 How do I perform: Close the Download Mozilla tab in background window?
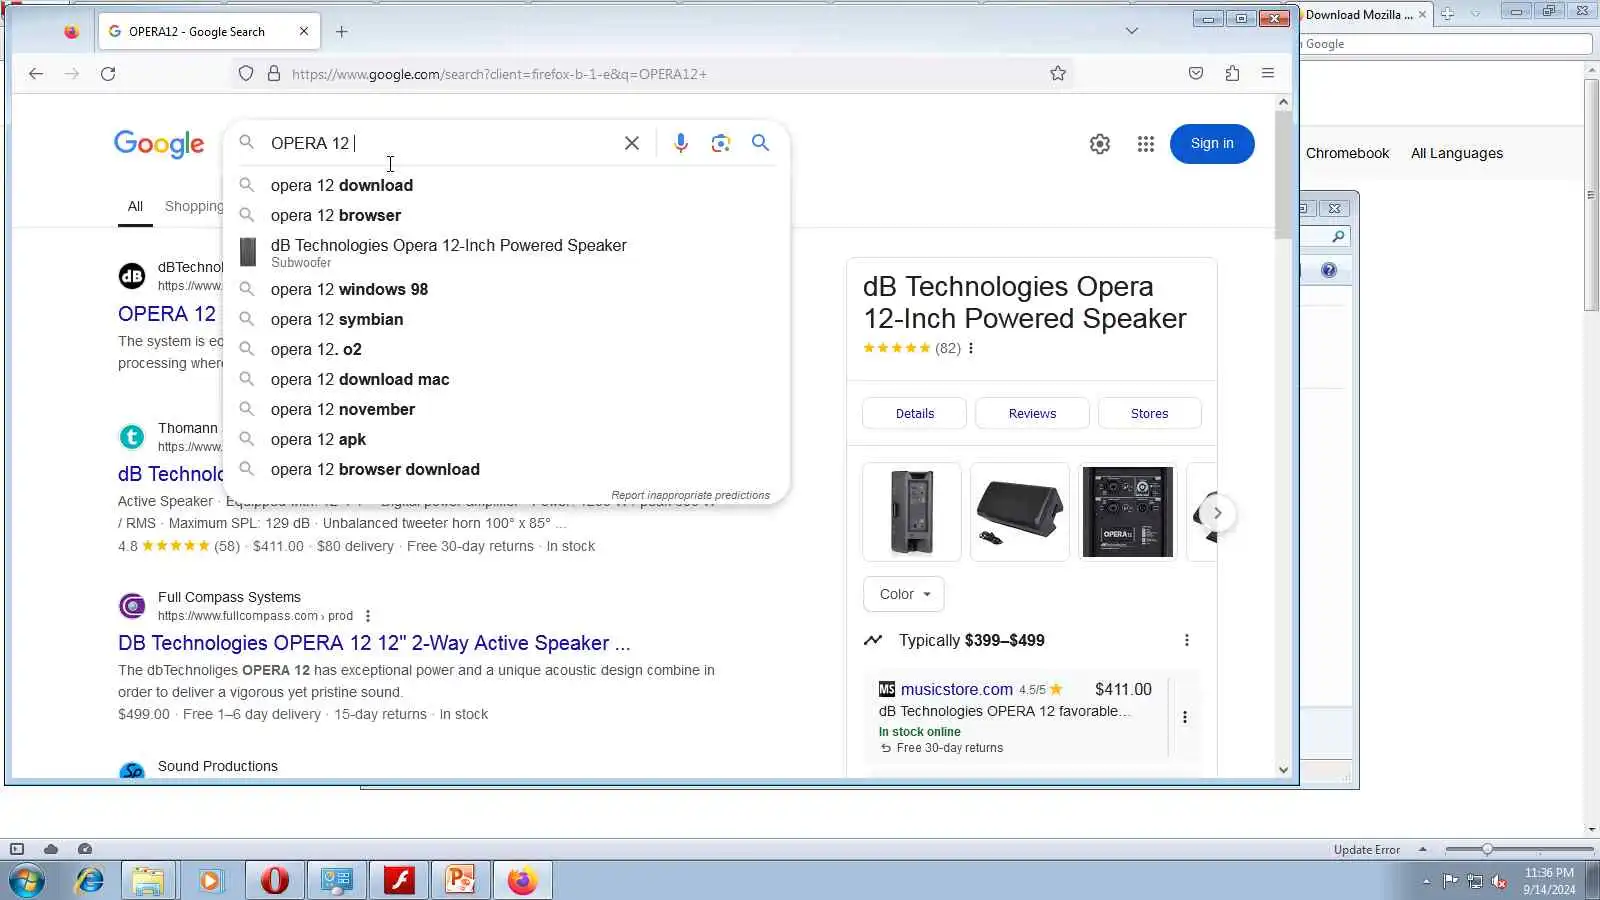[x=1422, y=14]
